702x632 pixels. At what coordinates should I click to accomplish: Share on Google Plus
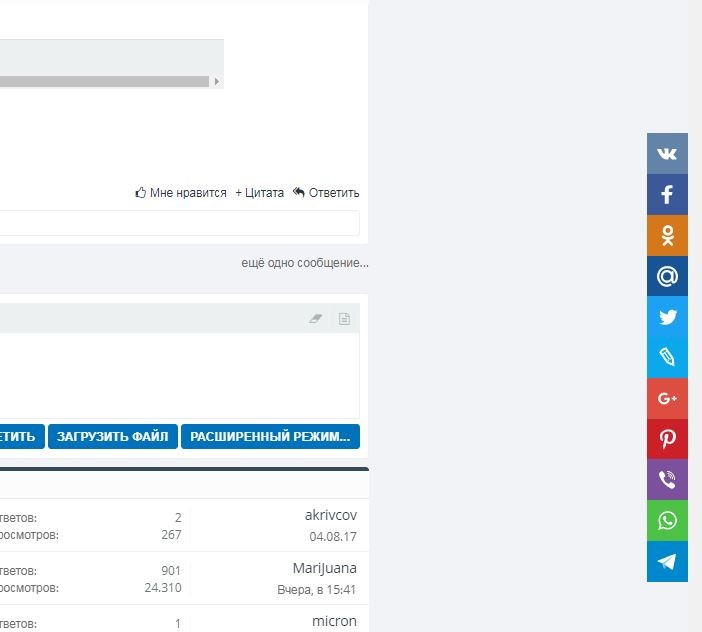coord(667,398)
